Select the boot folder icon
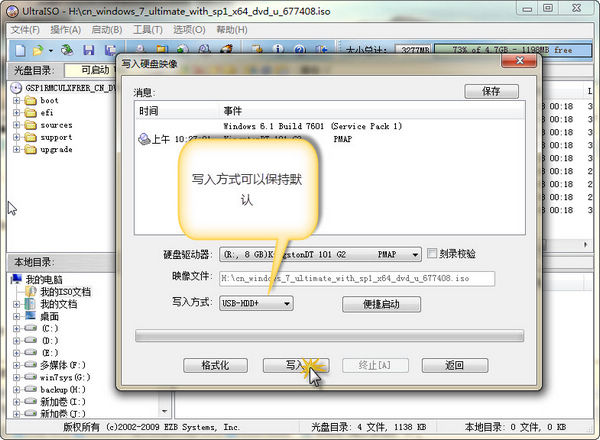This screenshot has width=600, height=440. click(30, 101)
